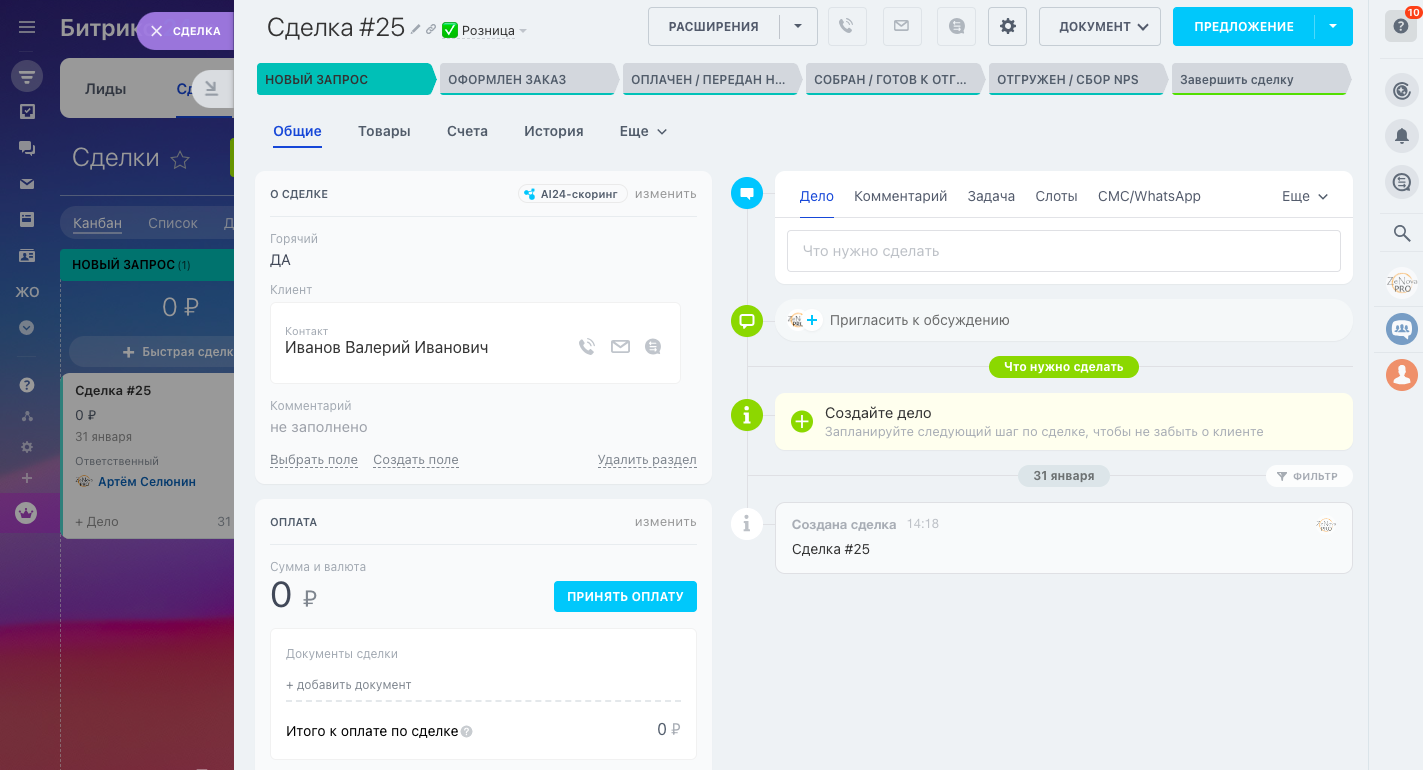The image size is (1423, 770).
Task: Select the Комментарий tab in timeline
Action: coord(900,196)
